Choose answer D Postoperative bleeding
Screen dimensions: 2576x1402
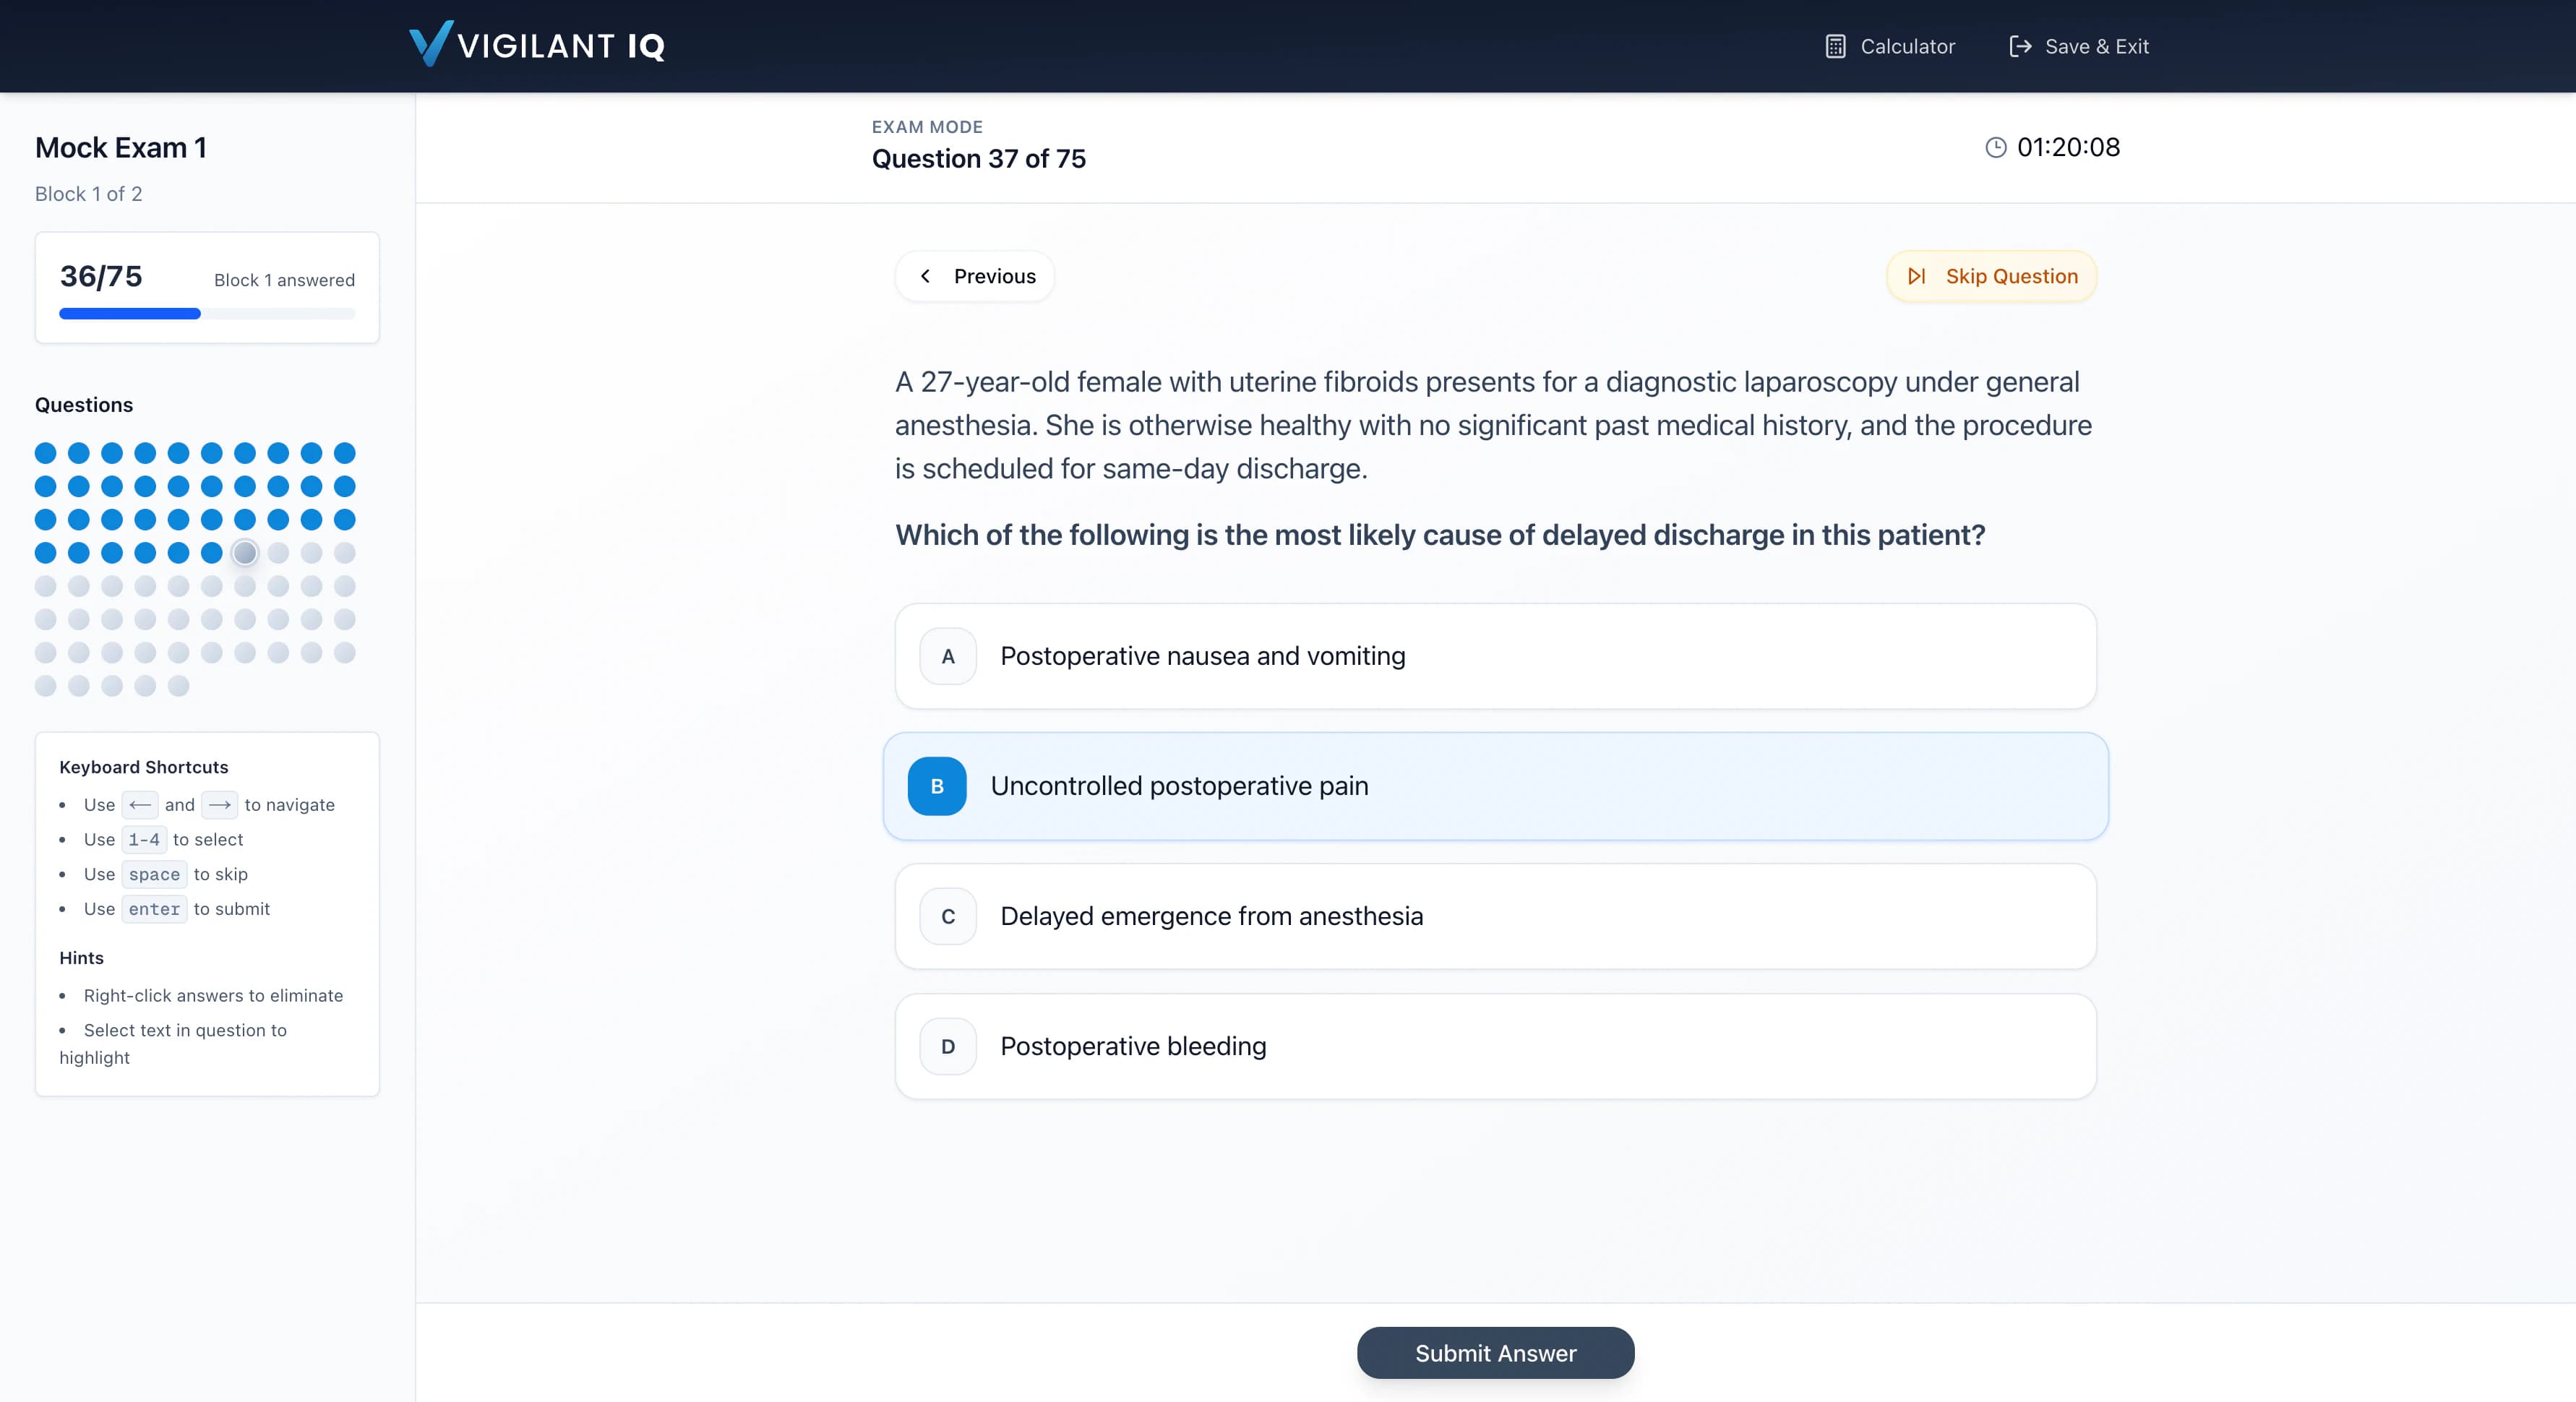1495,1046
